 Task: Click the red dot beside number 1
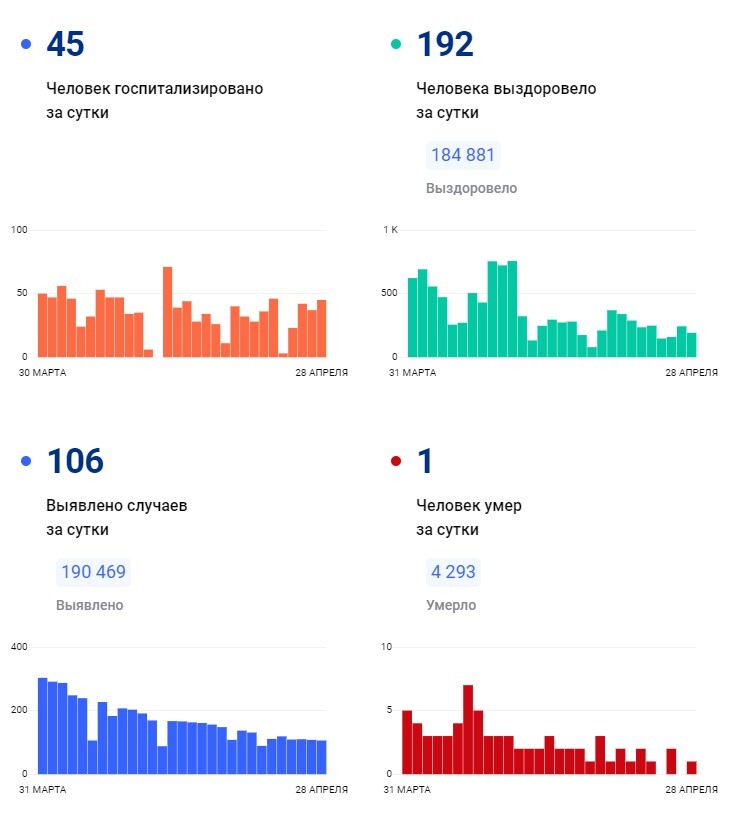pos(396,461)
